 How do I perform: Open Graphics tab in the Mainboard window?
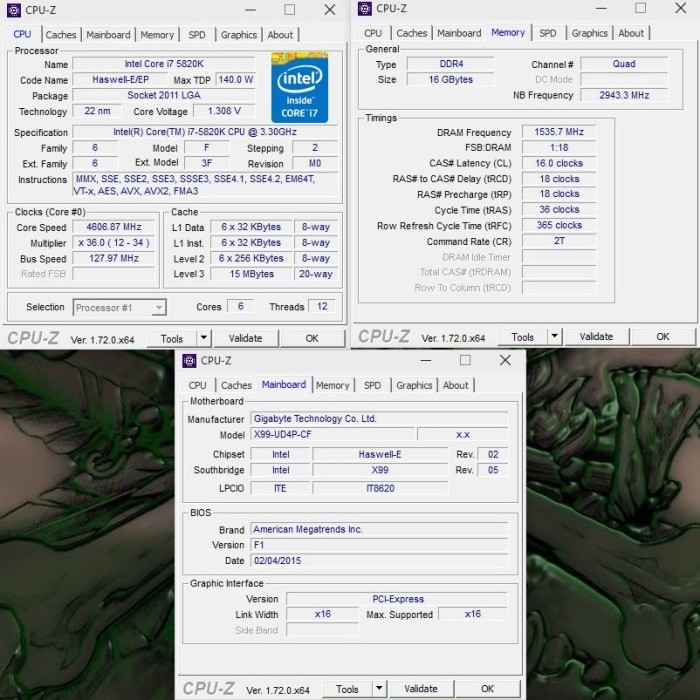[414, 385]
